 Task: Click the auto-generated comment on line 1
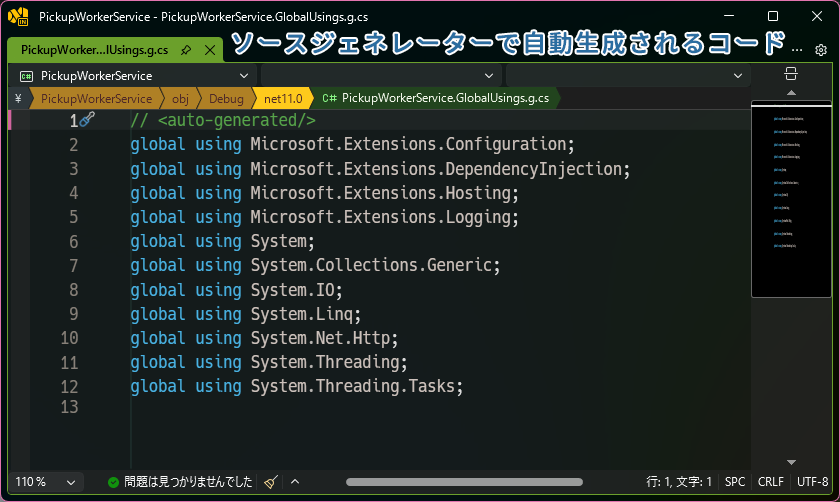223,121
